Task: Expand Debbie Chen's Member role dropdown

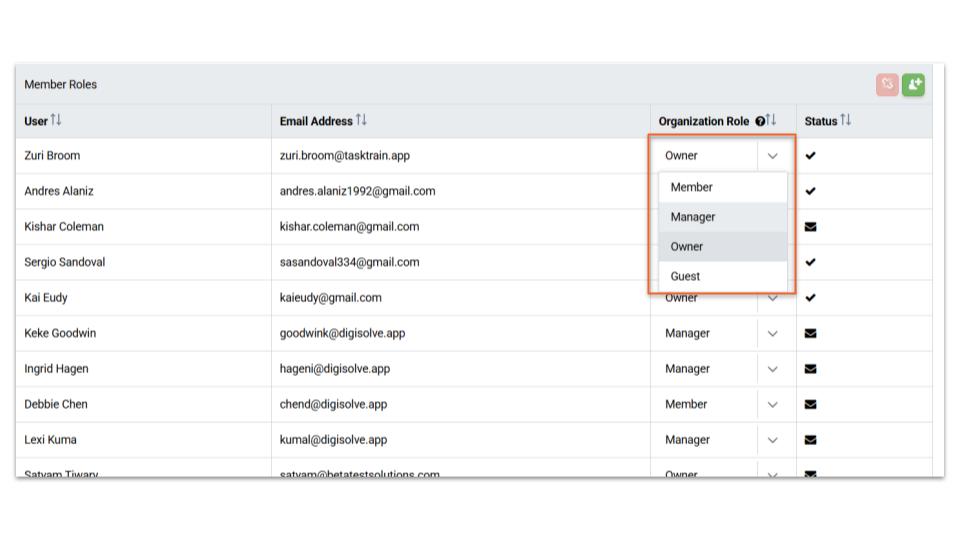Action: [x=772, y=404]
